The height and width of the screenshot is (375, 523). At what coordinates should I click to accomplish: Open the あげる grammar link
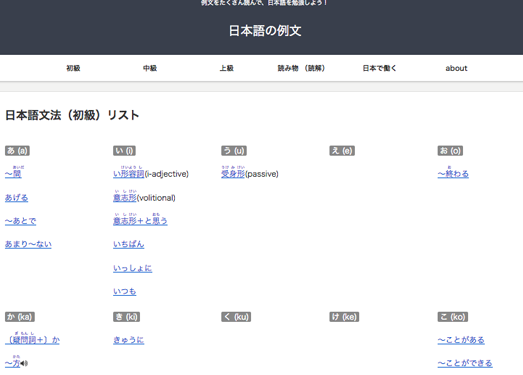(x=16, y=198)
